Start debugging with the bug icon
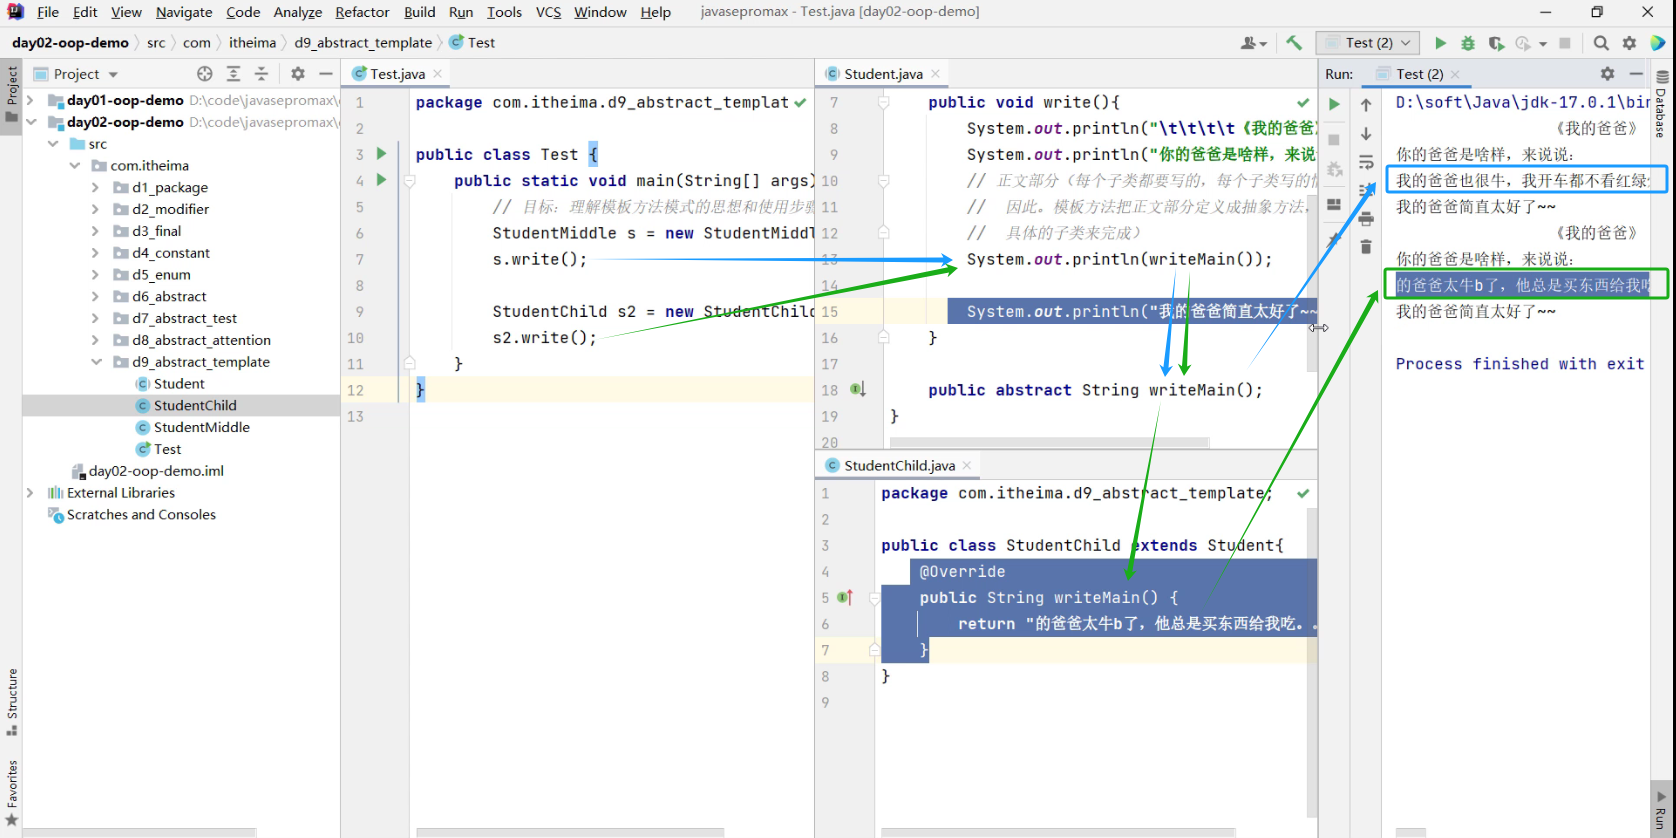The width and height of the screenshot is (1676, 838). pos(1468,43)
